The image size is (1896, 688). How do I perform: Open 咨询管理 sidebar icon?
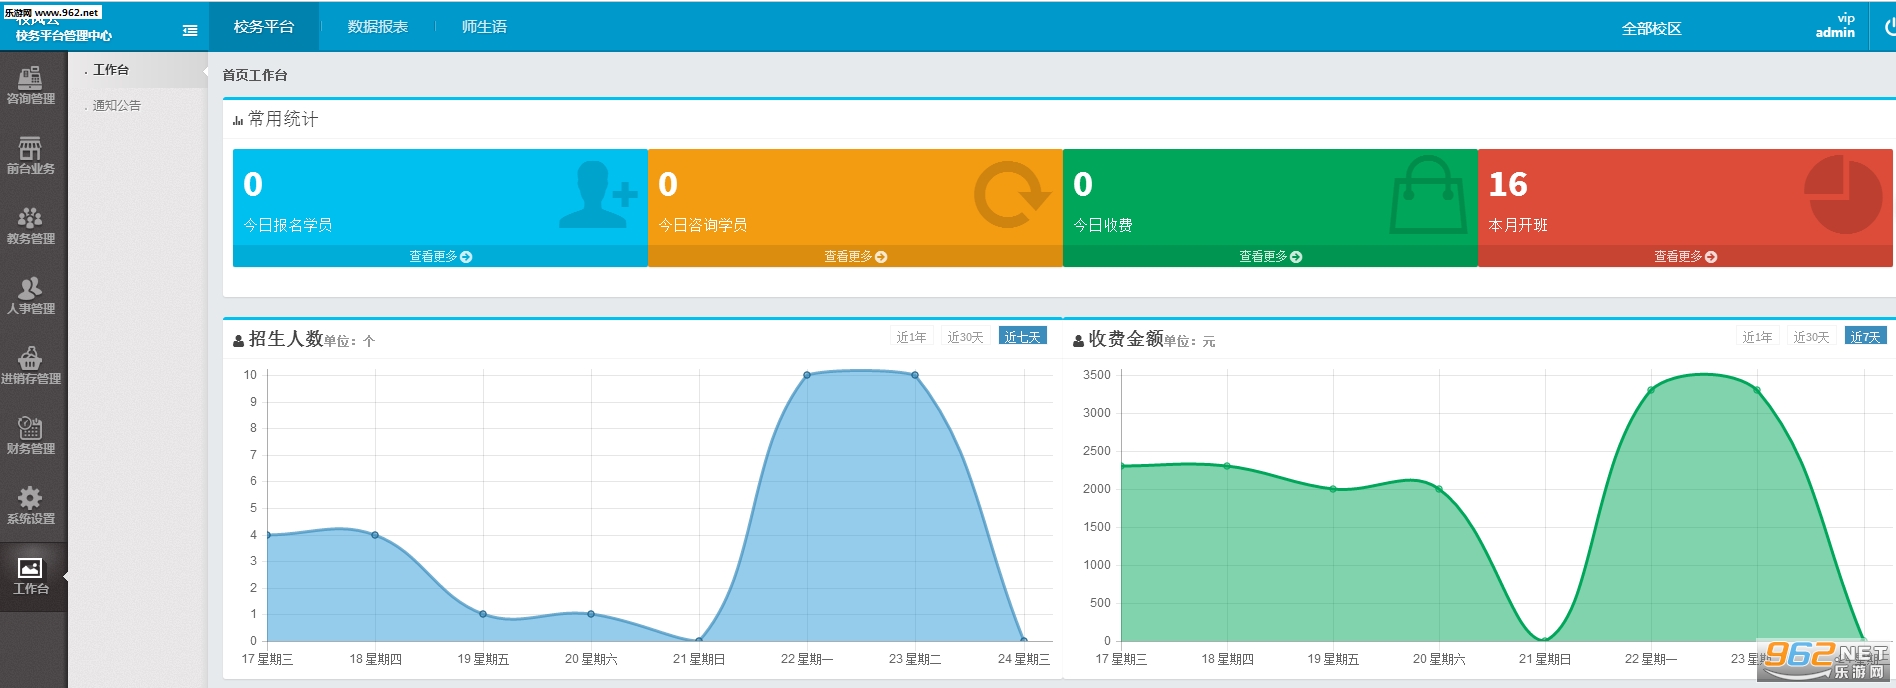31,77
